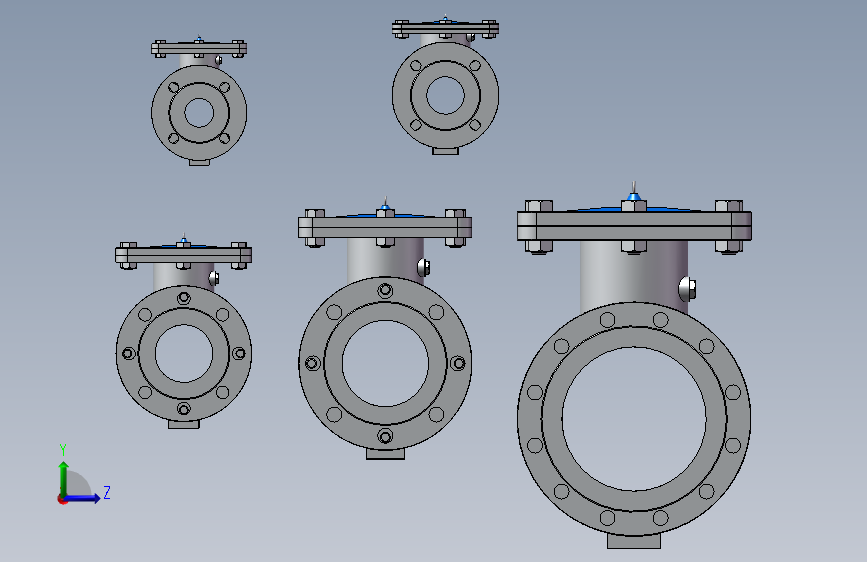Select the bottom foot block of the largest valve
This screenshot has width=867, height=562.
pos(634,540)
